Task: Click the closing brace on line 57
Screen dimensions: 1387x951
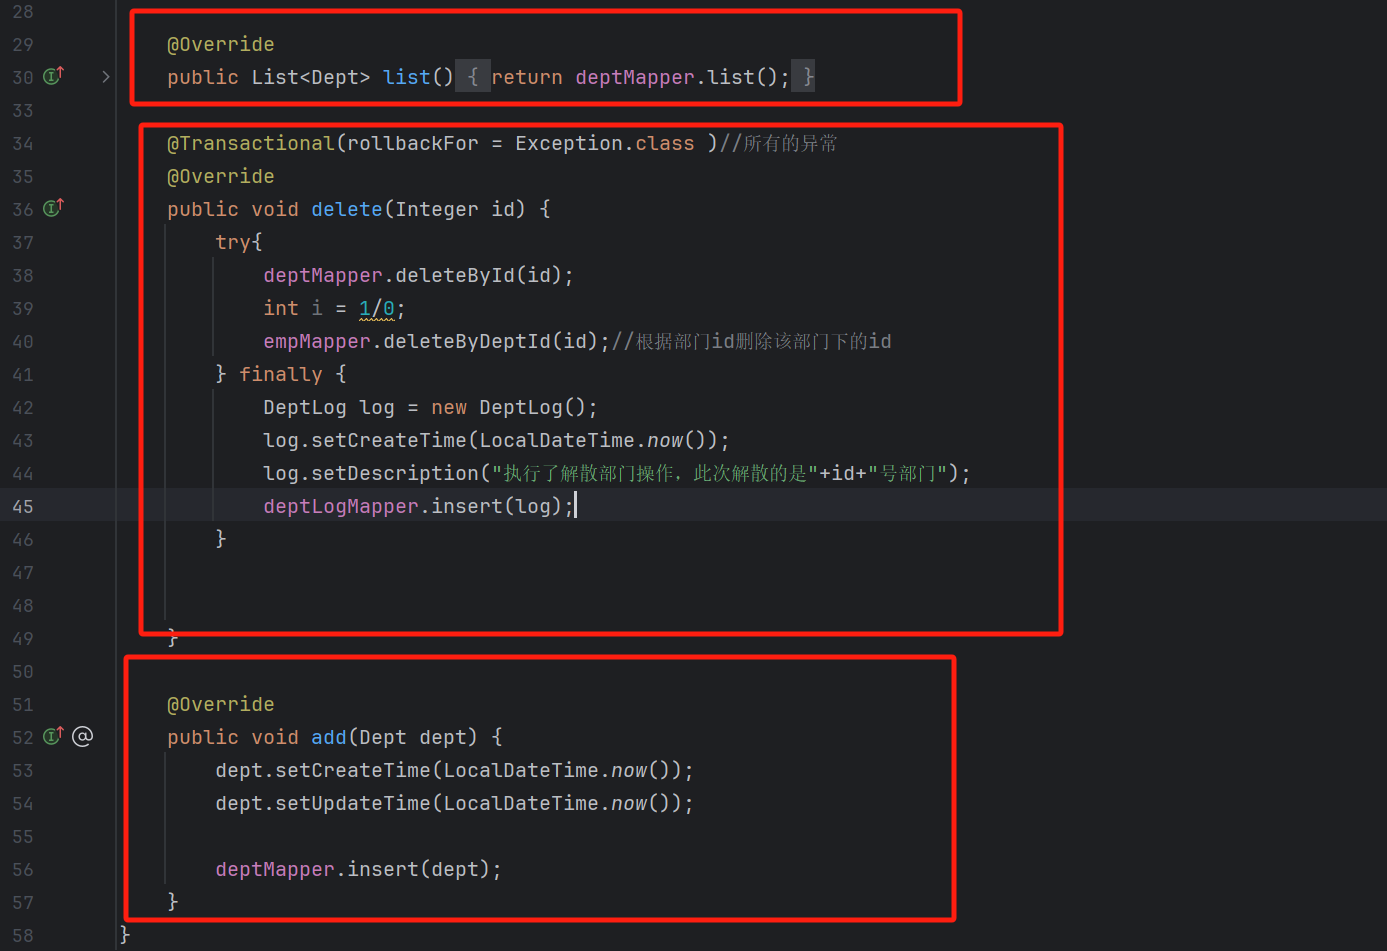Action: [x=173, y=902]
